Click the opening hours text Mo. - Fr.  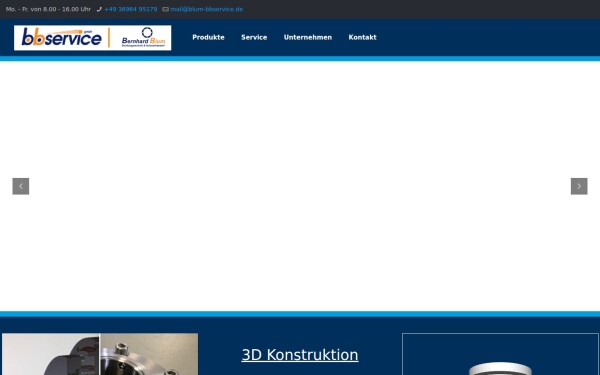[x=48, y=9]
